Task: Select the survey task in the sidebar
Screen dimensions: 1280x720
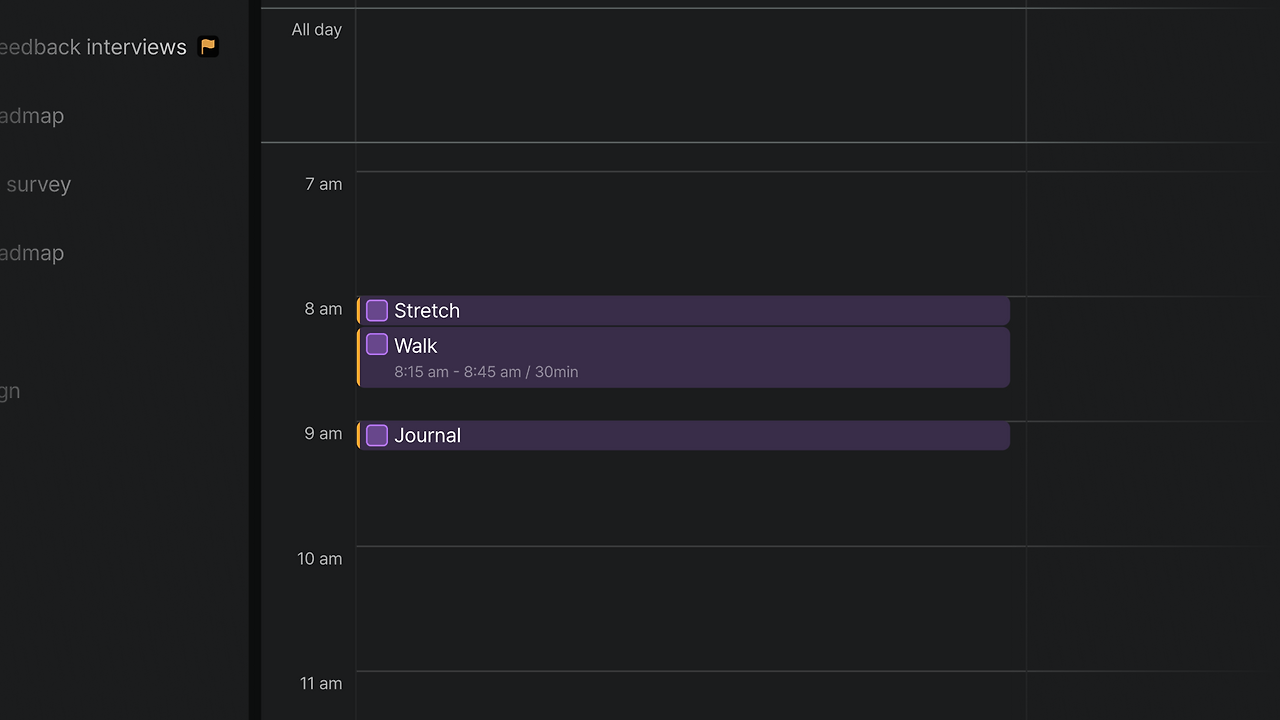Action: [38, 185]
